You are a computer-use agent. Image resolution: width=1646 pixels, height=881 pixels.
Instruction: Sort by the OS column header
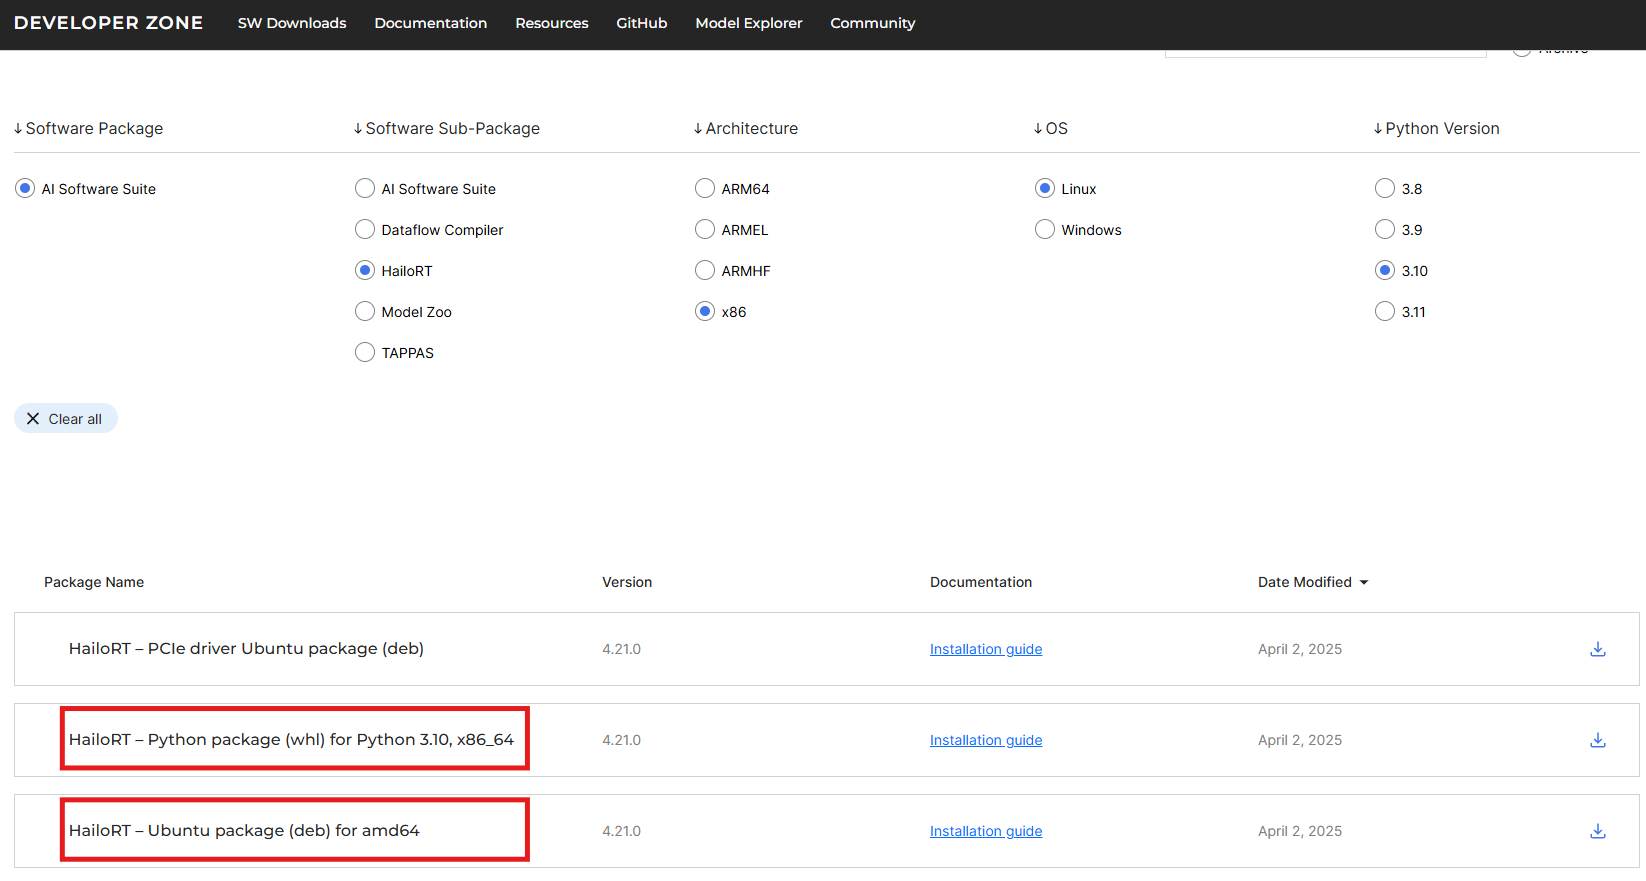(1051, 129)
